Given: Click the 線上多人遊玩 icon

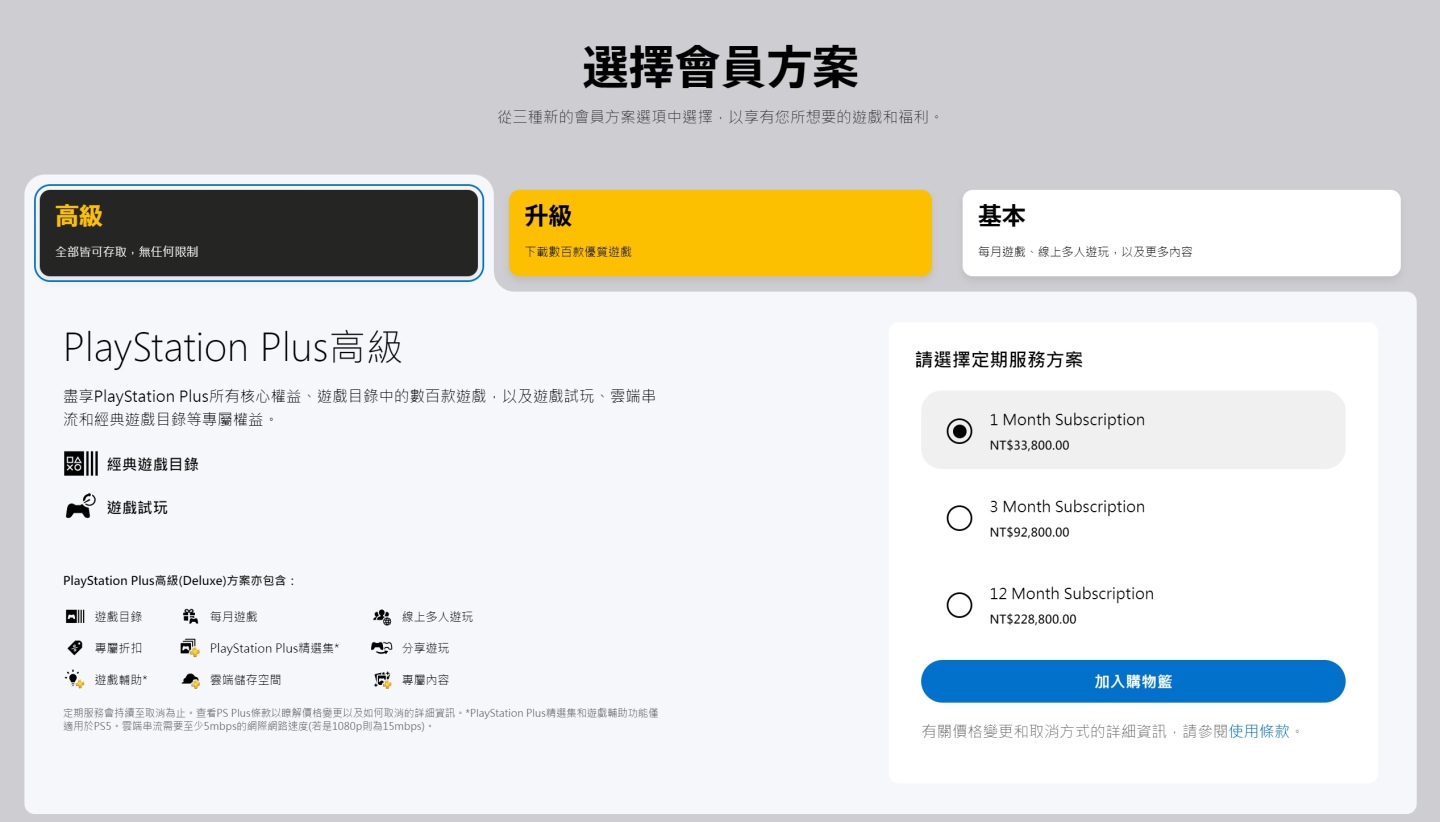Looking at the screenshot, I should pyautogui.click(x=382, y=617).
